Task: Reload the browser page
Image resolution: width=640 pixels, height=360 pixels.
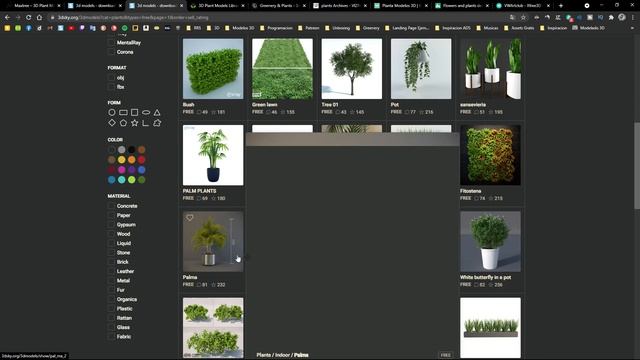Action: tap(29, 18)
